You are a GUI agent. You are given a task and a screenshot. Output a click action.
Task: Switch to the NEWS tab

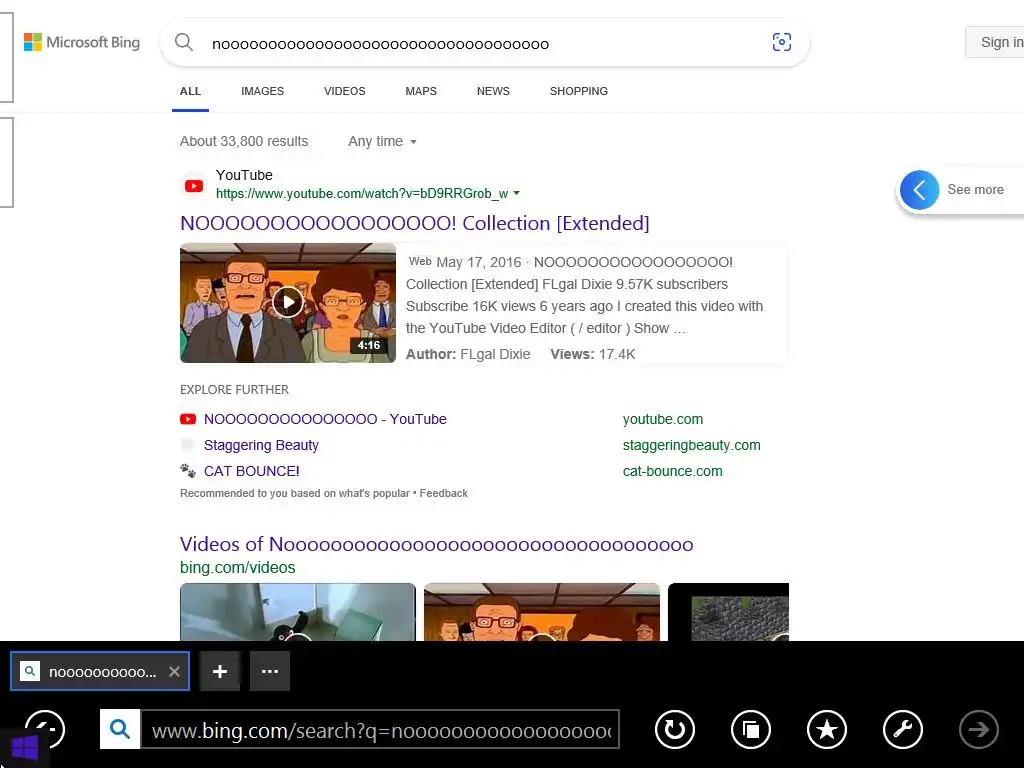click(493, 91)
